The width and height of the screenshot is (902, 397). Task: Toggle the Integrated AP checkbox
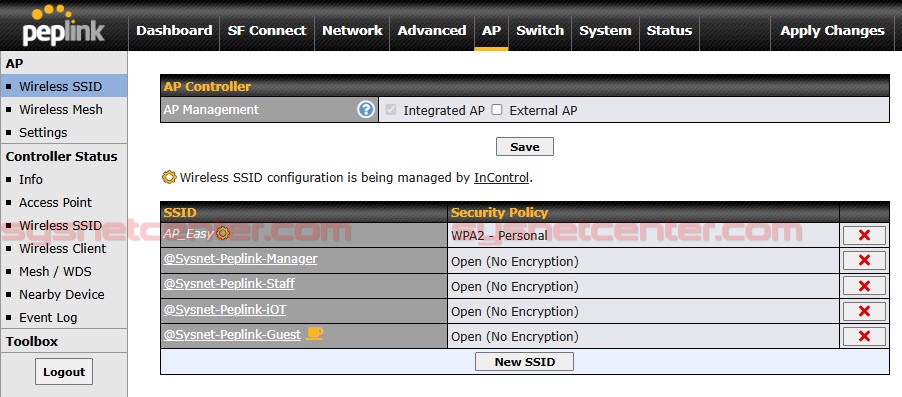pyautogui.click(x=391, y=110)
